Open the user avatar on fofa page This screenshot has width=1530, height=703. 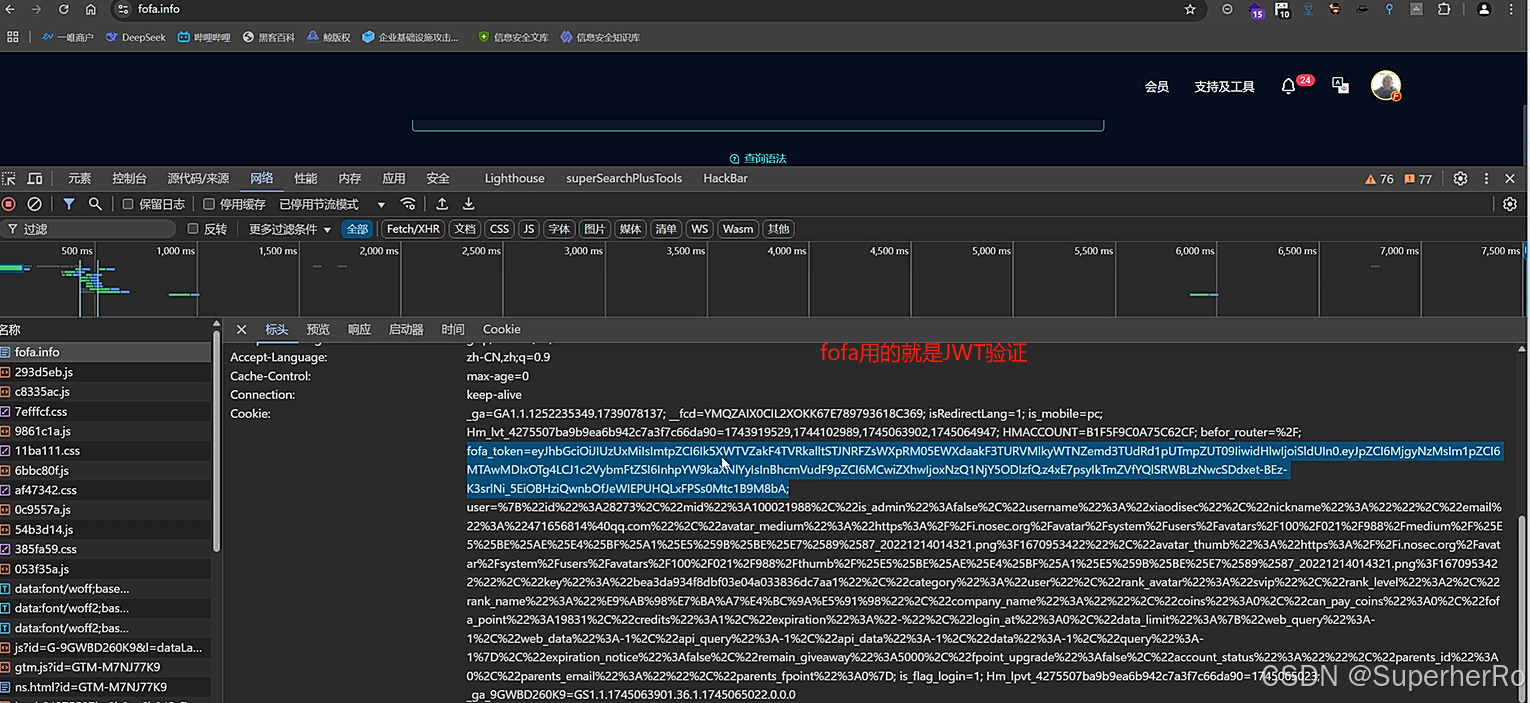tap(1385, 85)
